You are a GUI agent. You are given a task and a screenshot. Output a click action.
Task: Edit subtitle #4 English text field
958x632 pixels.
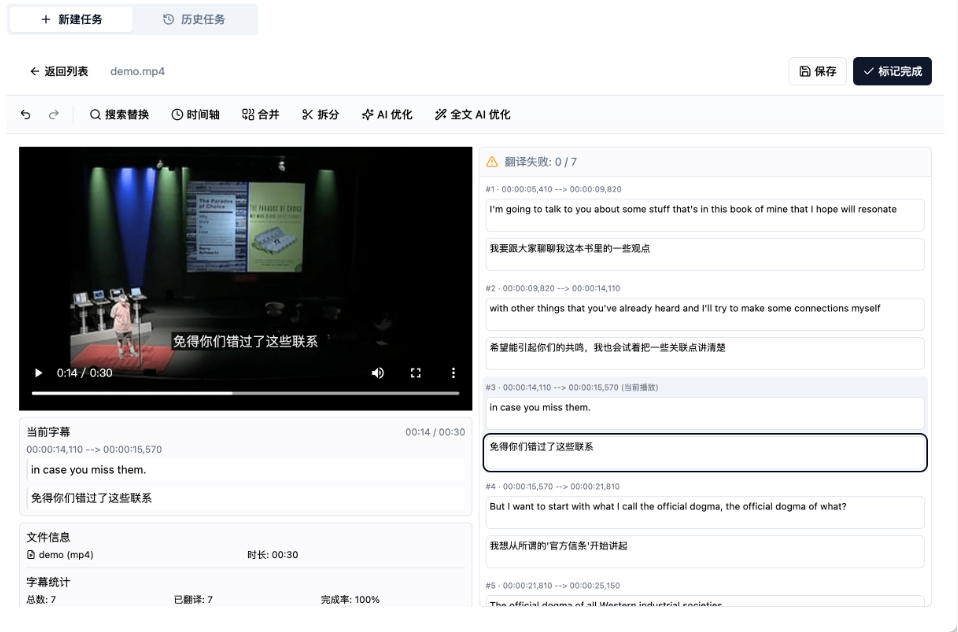point(704,512)
